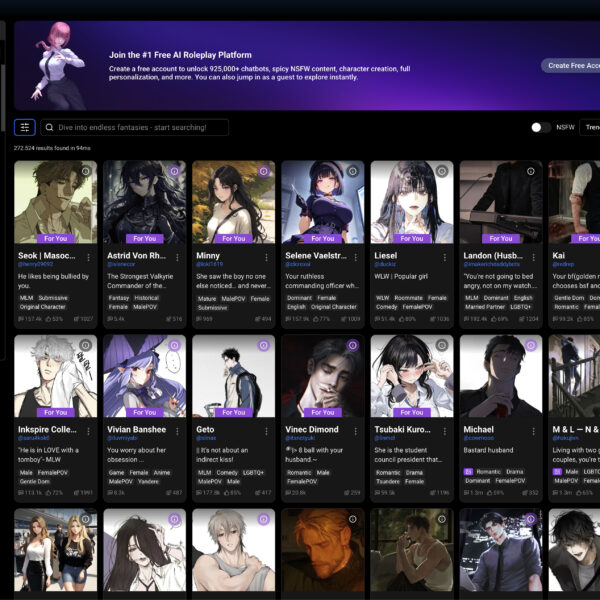
Task: Open Geto character title
Action: [x=205, y=429]
